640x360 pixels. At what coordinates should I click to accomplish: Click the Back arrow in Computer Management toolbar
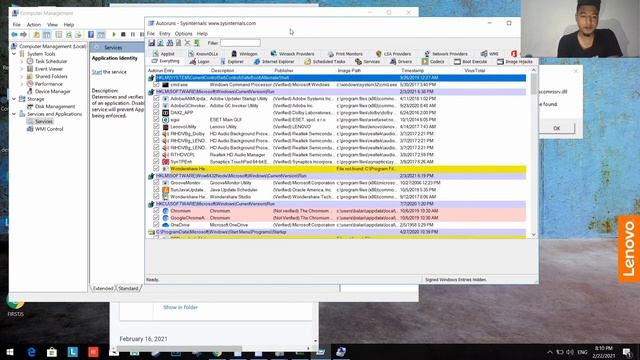click(x=14, y=35)
